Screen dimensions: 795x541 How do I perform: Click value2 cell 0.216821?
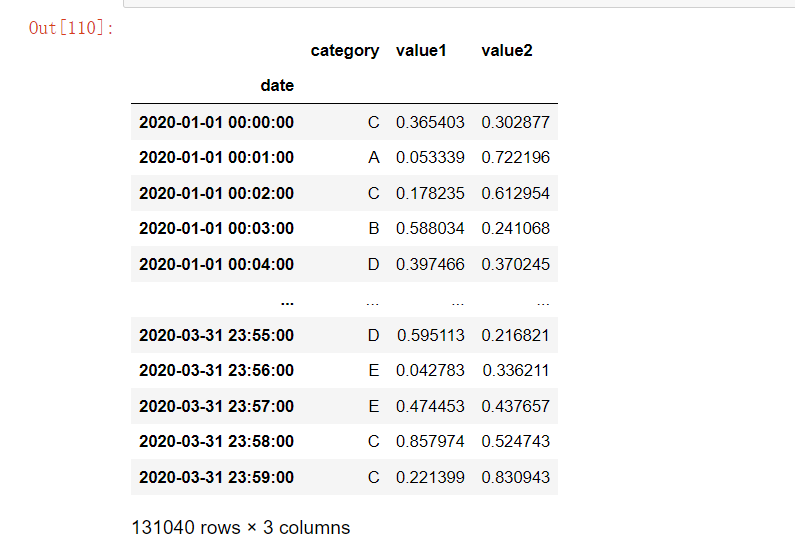(516, 335)
